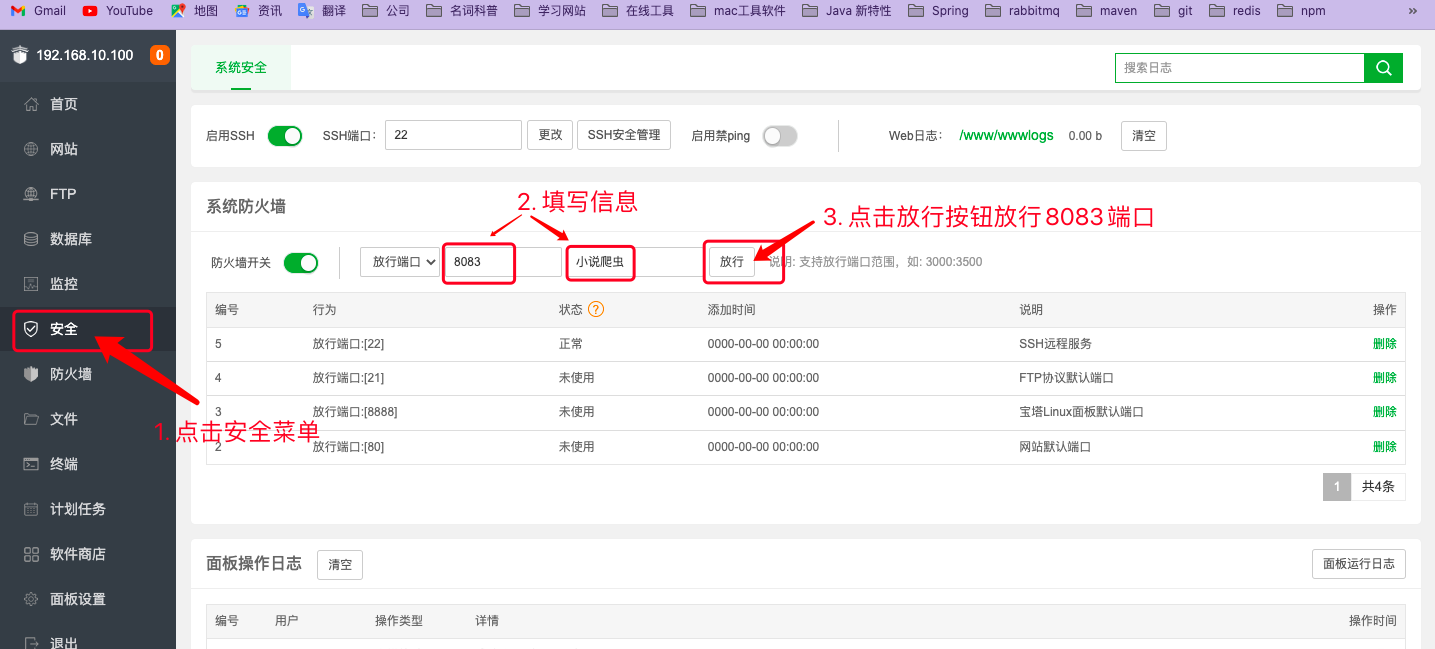Click the orange 0 notification badge
Image resolution: width=1435 pixels, height=649 pixels.
[x=159, y=55]
